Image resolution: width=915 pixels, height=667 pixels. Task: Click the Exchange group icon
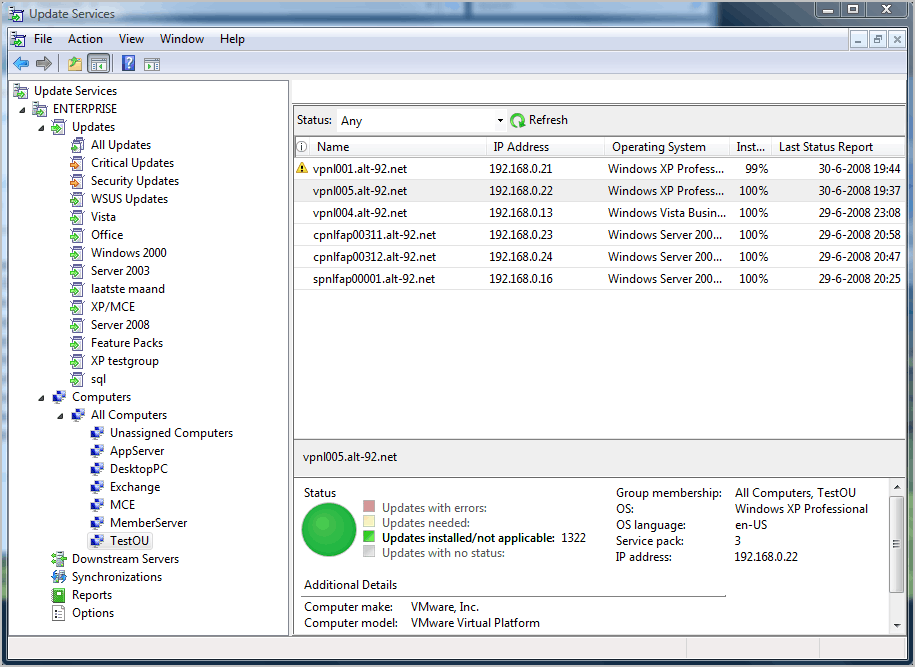(97, 487)
